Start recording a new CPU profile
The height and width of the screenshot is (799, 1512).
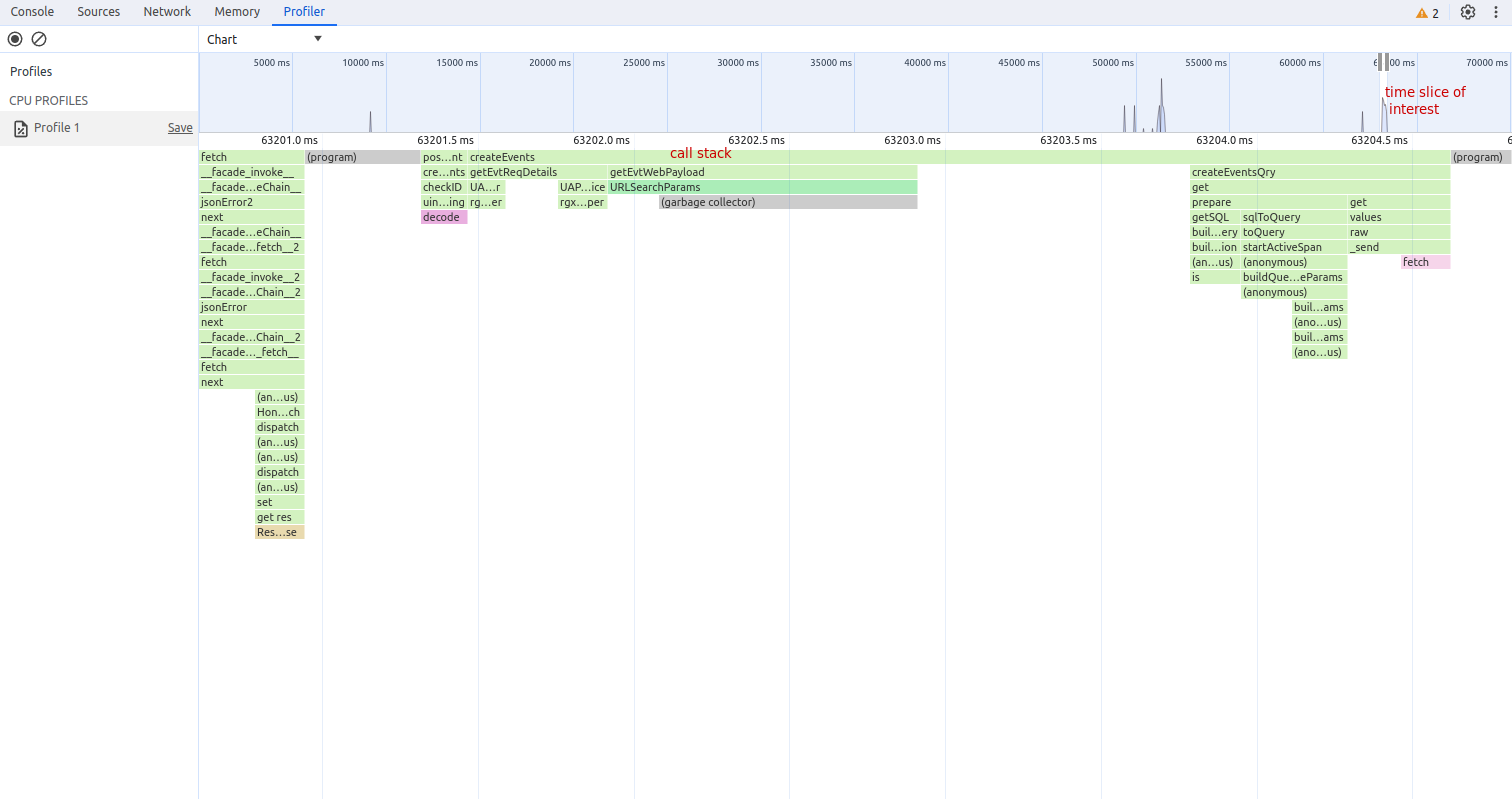click(14, 38)
